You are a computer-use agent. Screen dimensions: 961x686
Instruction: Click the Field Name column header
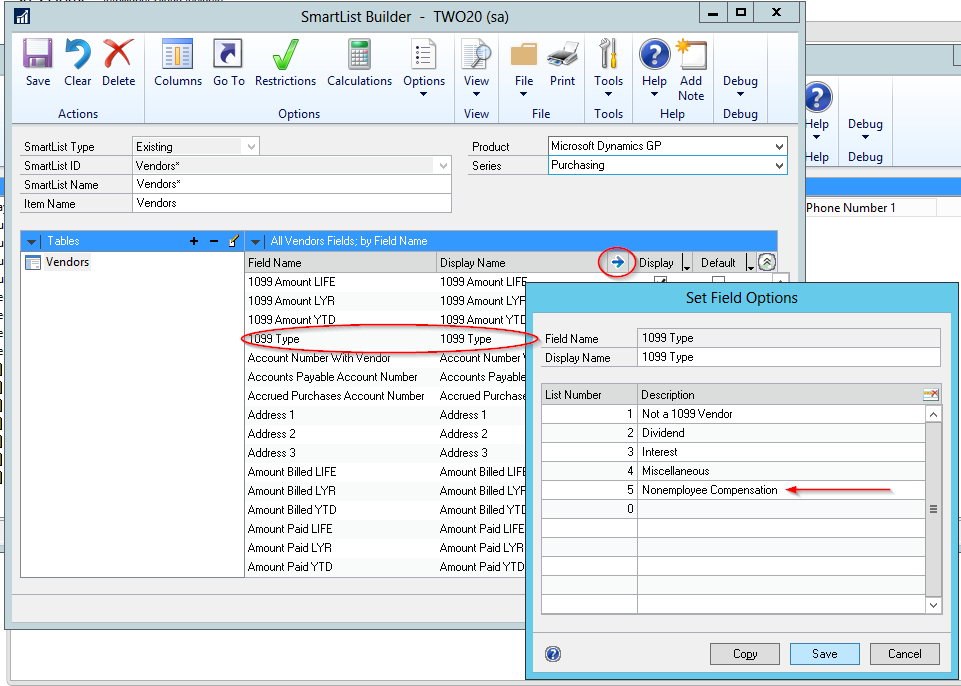click(340, 262)
